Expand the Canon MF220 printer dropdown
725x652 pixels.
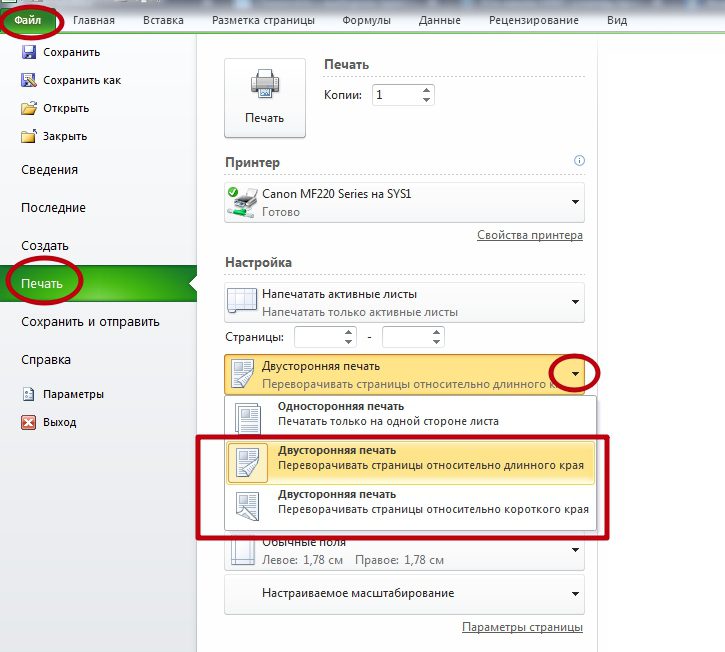click(575, 202)
